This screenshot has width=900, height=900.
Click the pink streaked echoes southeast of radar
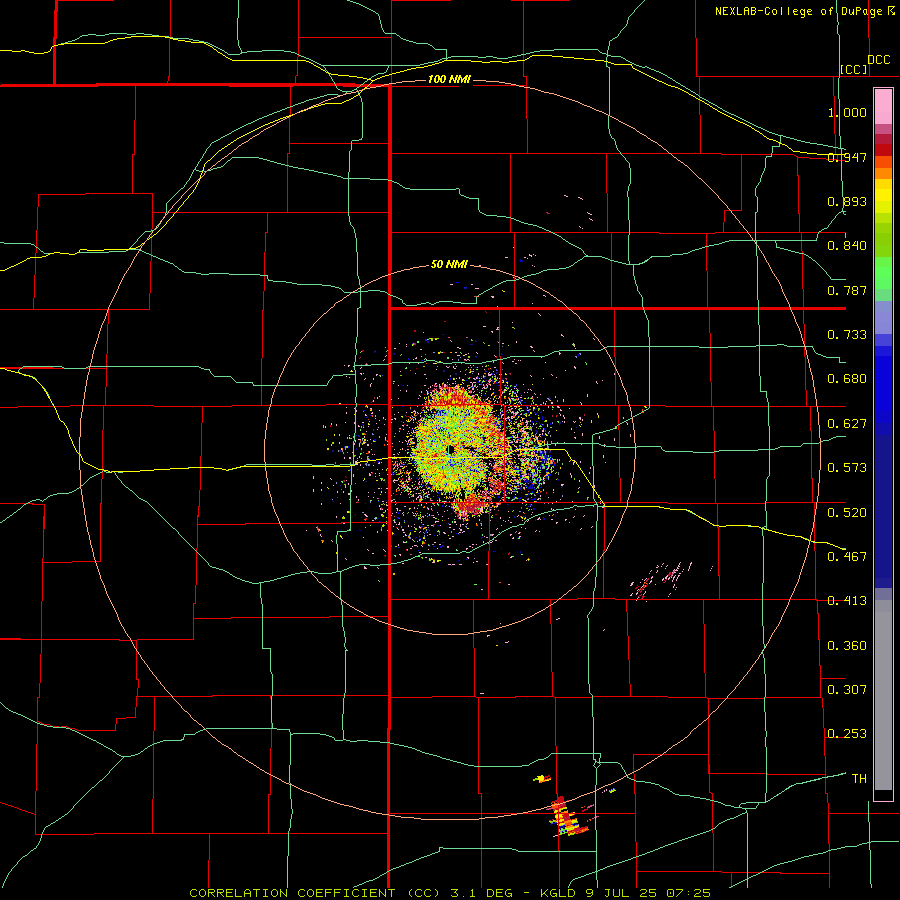pos(663,580)
